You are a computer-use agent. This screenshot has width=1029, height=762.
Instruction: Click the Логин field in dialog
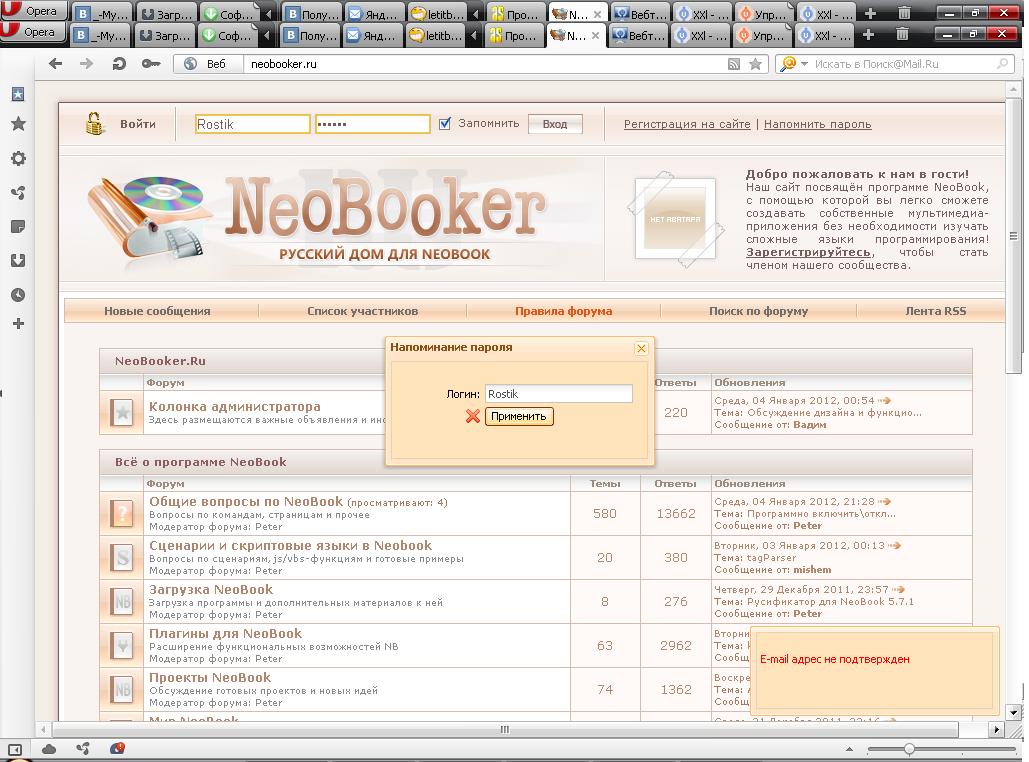click(x=558, y=394)
